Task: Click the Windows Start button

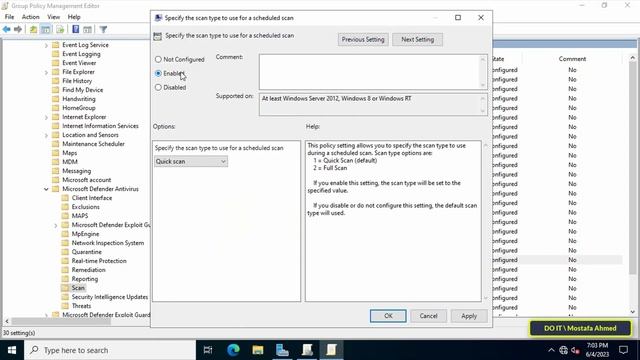Action: pos(12,350)
